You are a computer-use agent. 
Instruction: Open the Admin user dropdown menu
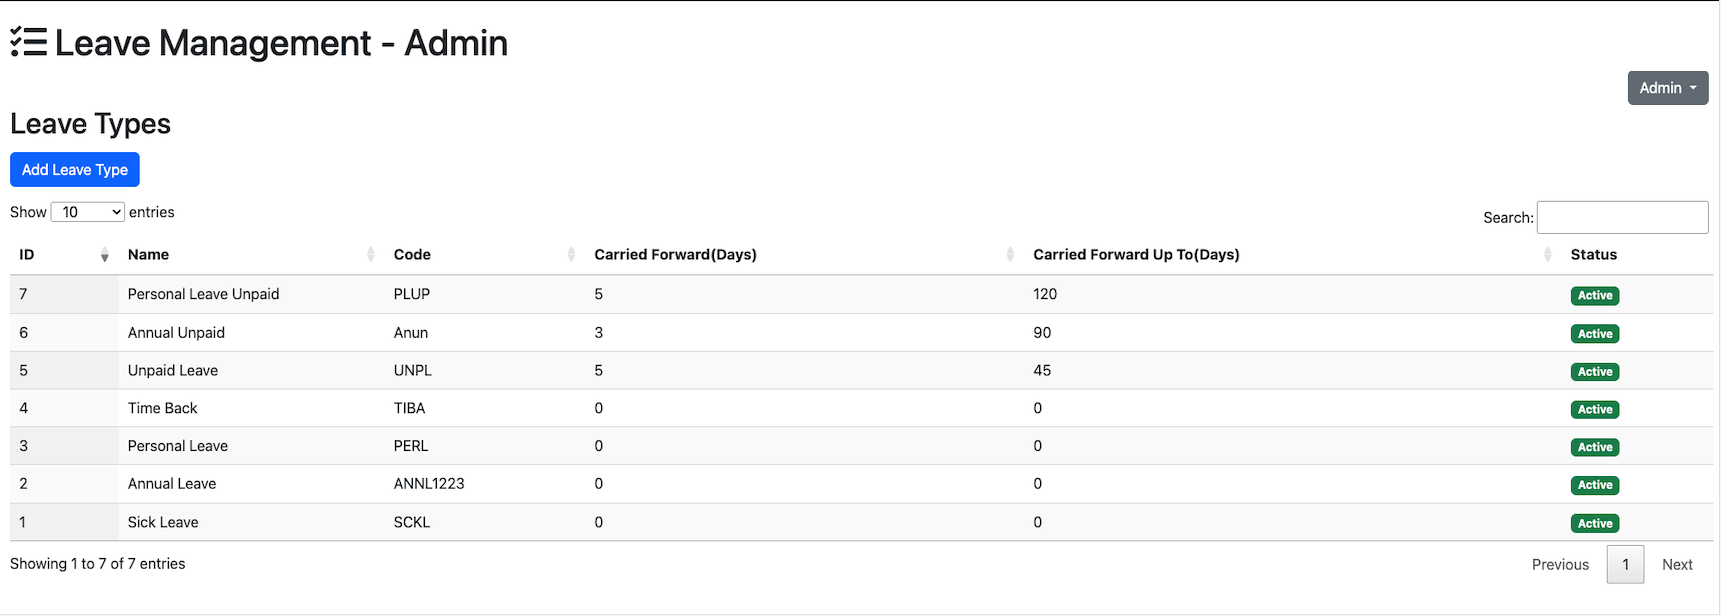[x=1667, y=88]
